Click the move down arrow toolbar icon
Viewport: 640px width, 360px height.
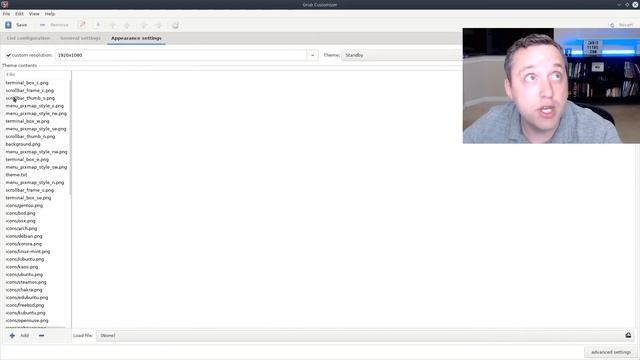pyautogui.click(x=127, y=25)
